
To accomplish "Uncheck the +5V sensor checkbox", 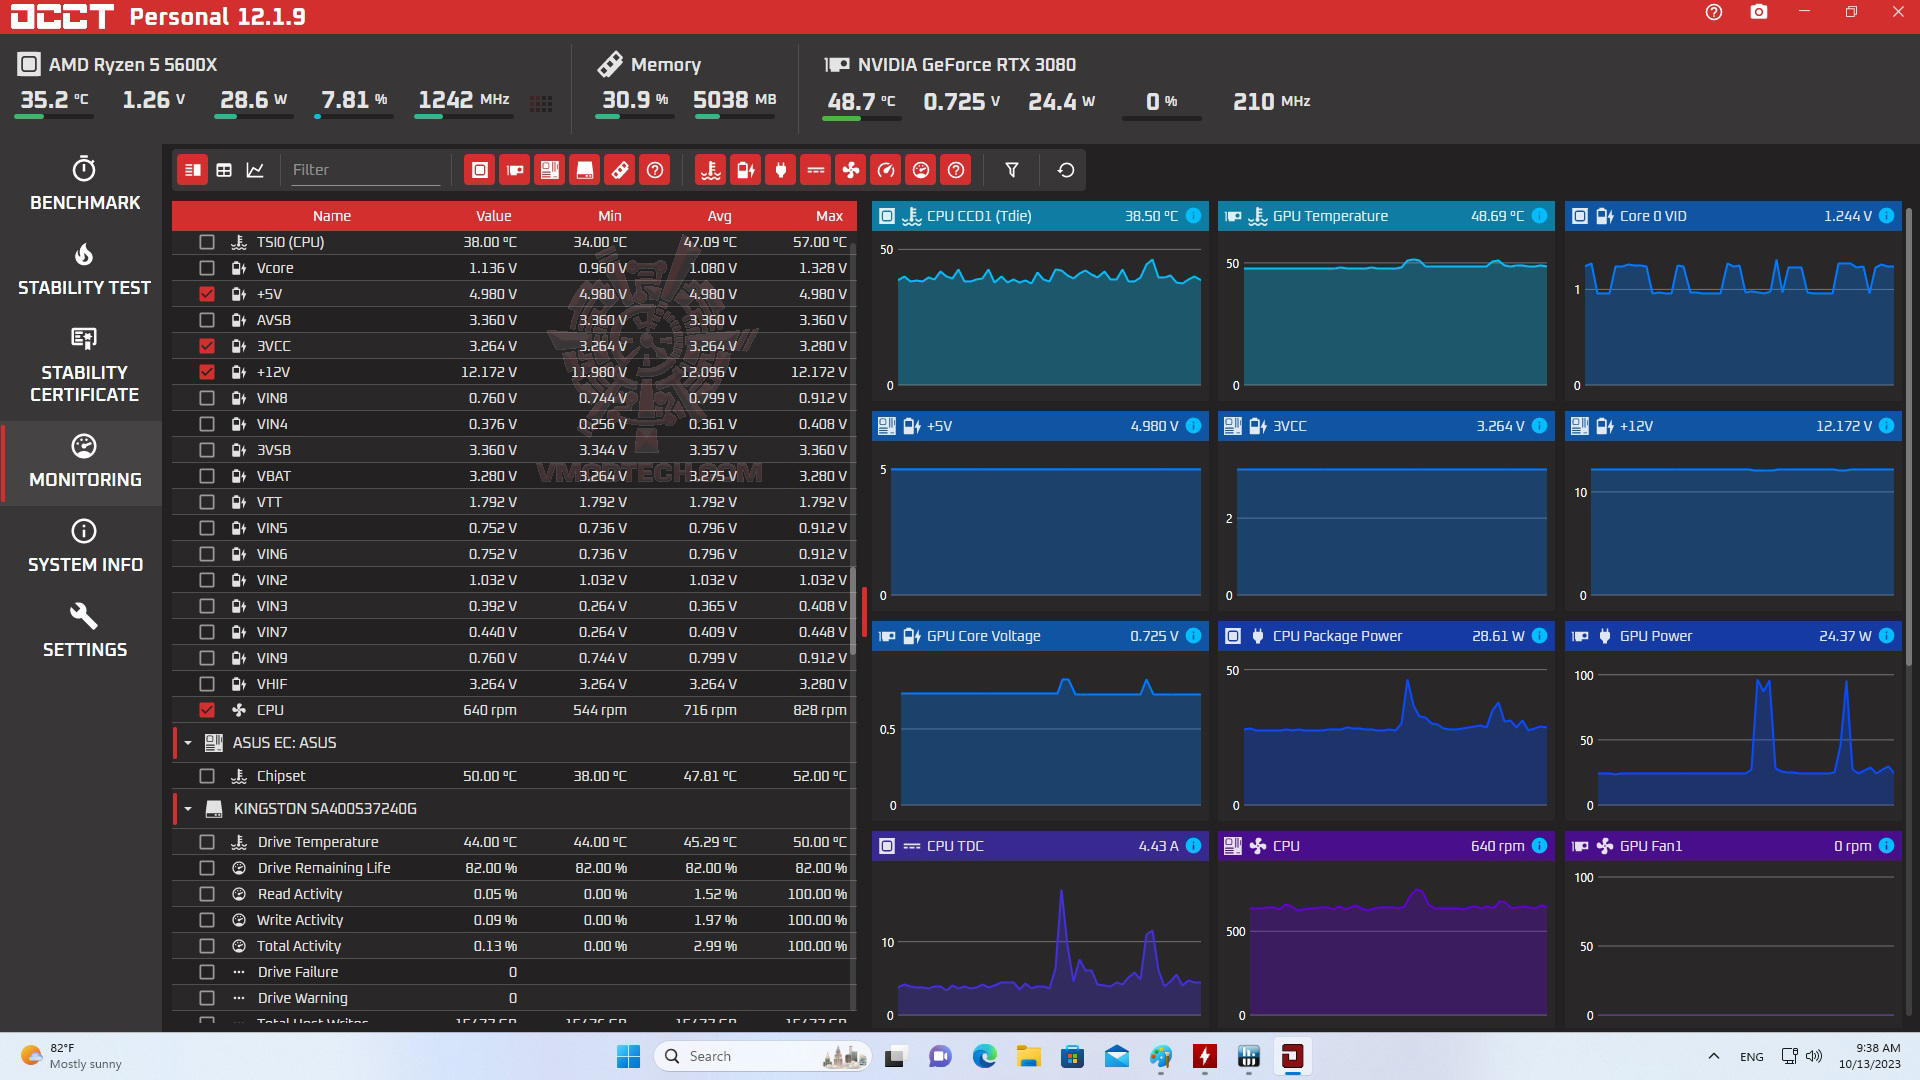I will point(207,294).
